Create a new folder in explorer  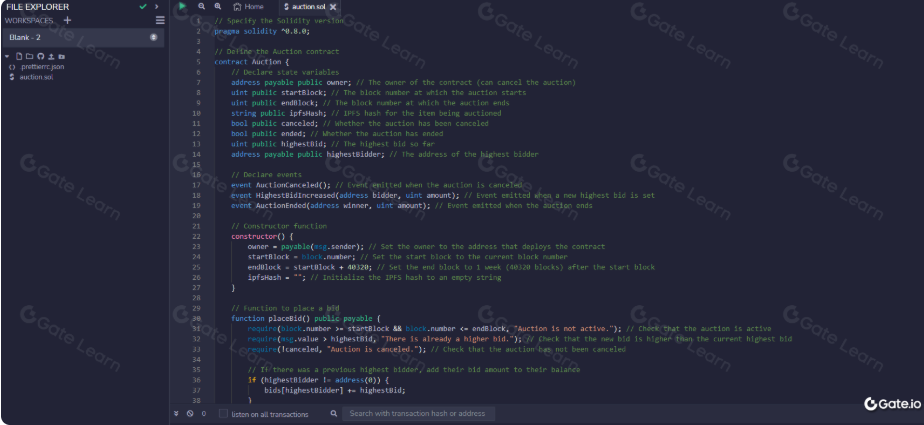click(x=28, y=56)
